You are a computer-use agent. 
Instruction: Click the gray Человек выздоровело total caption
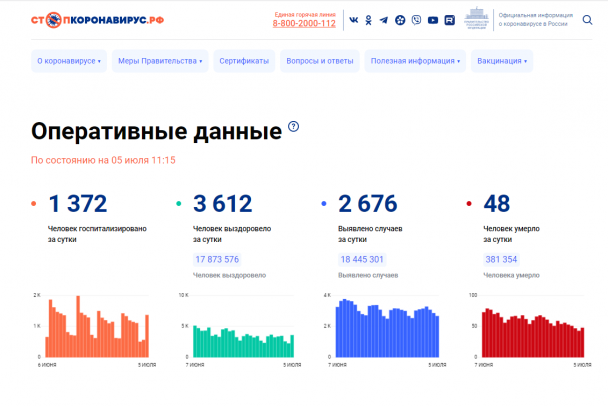(x=230, y=275)
